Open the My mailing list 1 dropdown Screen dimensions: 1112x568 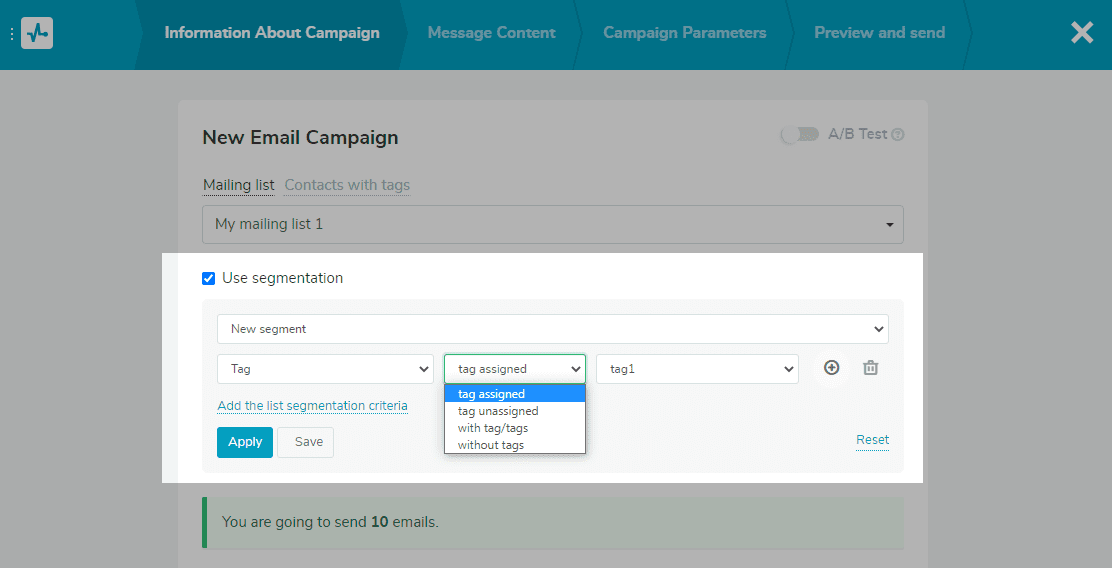click(x=552, y=225)
